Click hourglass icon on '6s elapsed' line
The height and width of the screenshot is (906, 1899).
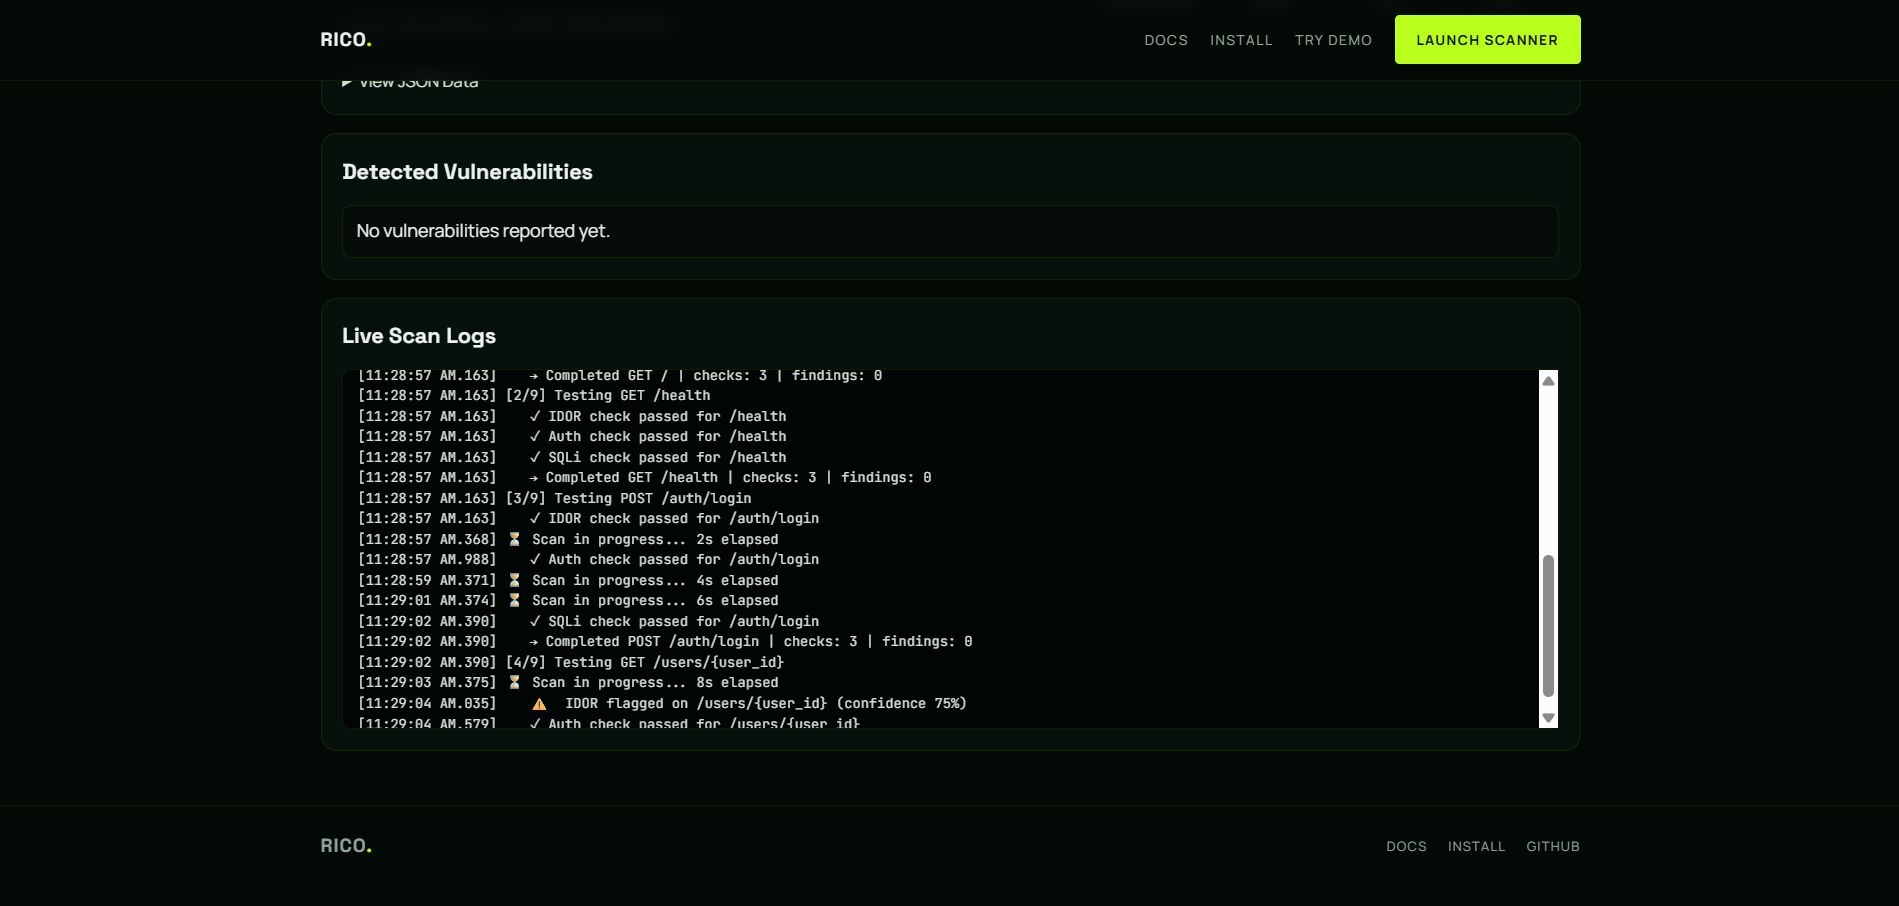514,600
